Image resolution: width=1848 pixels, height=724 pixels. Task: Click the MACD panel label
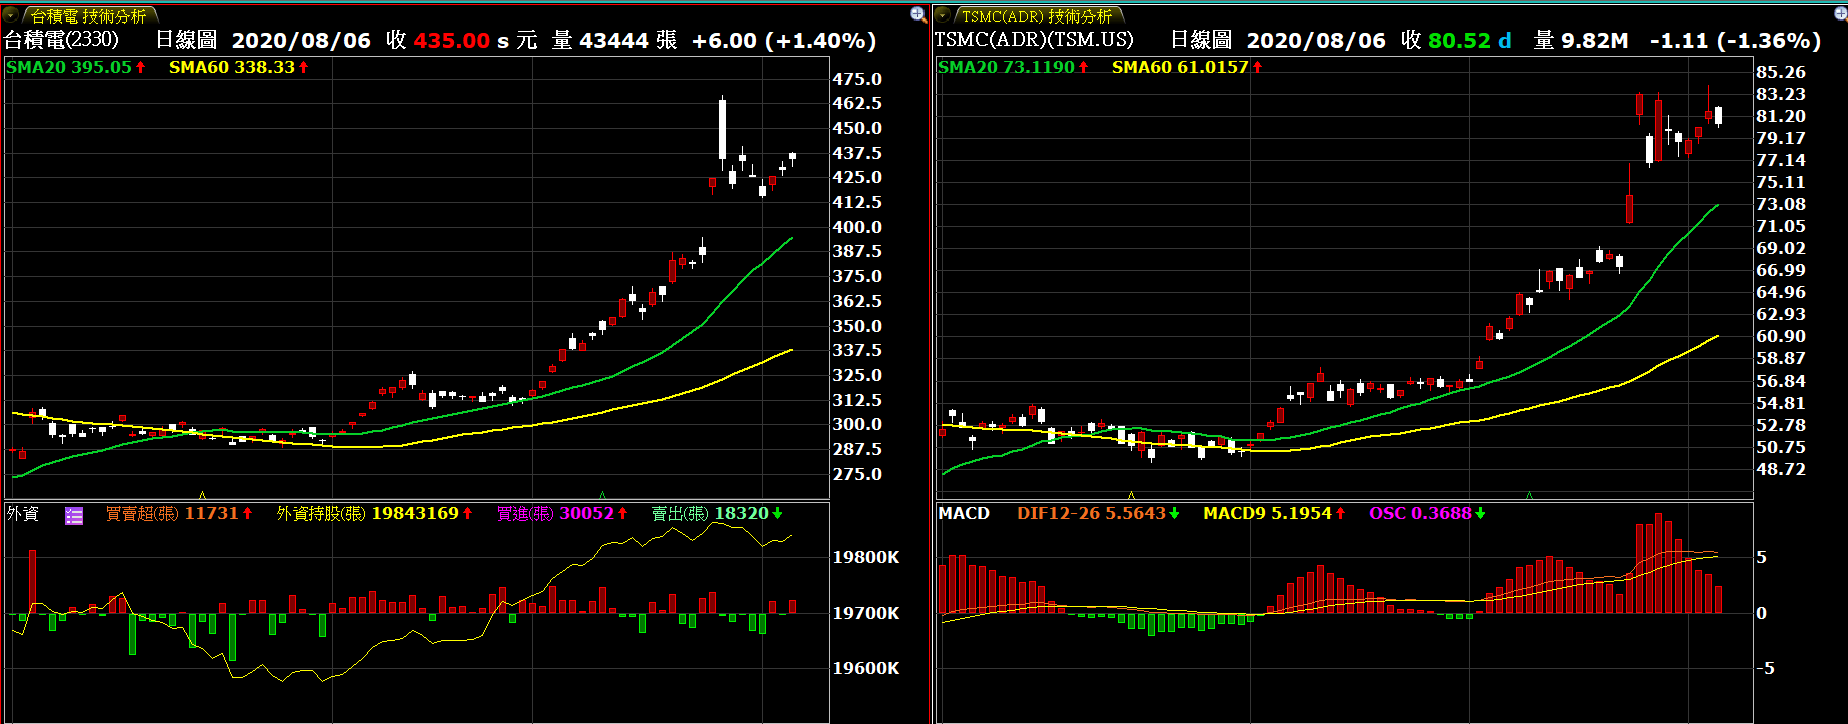pos(964,513)
